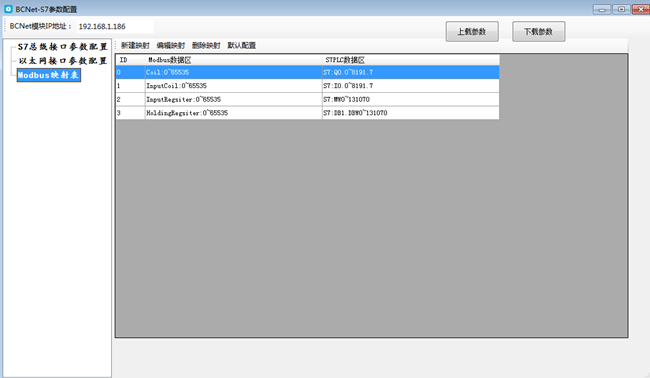Select the InputRegsiter:0~65535 cell
The width and height of the screenshot is (650, 378).
click(234, 99)
